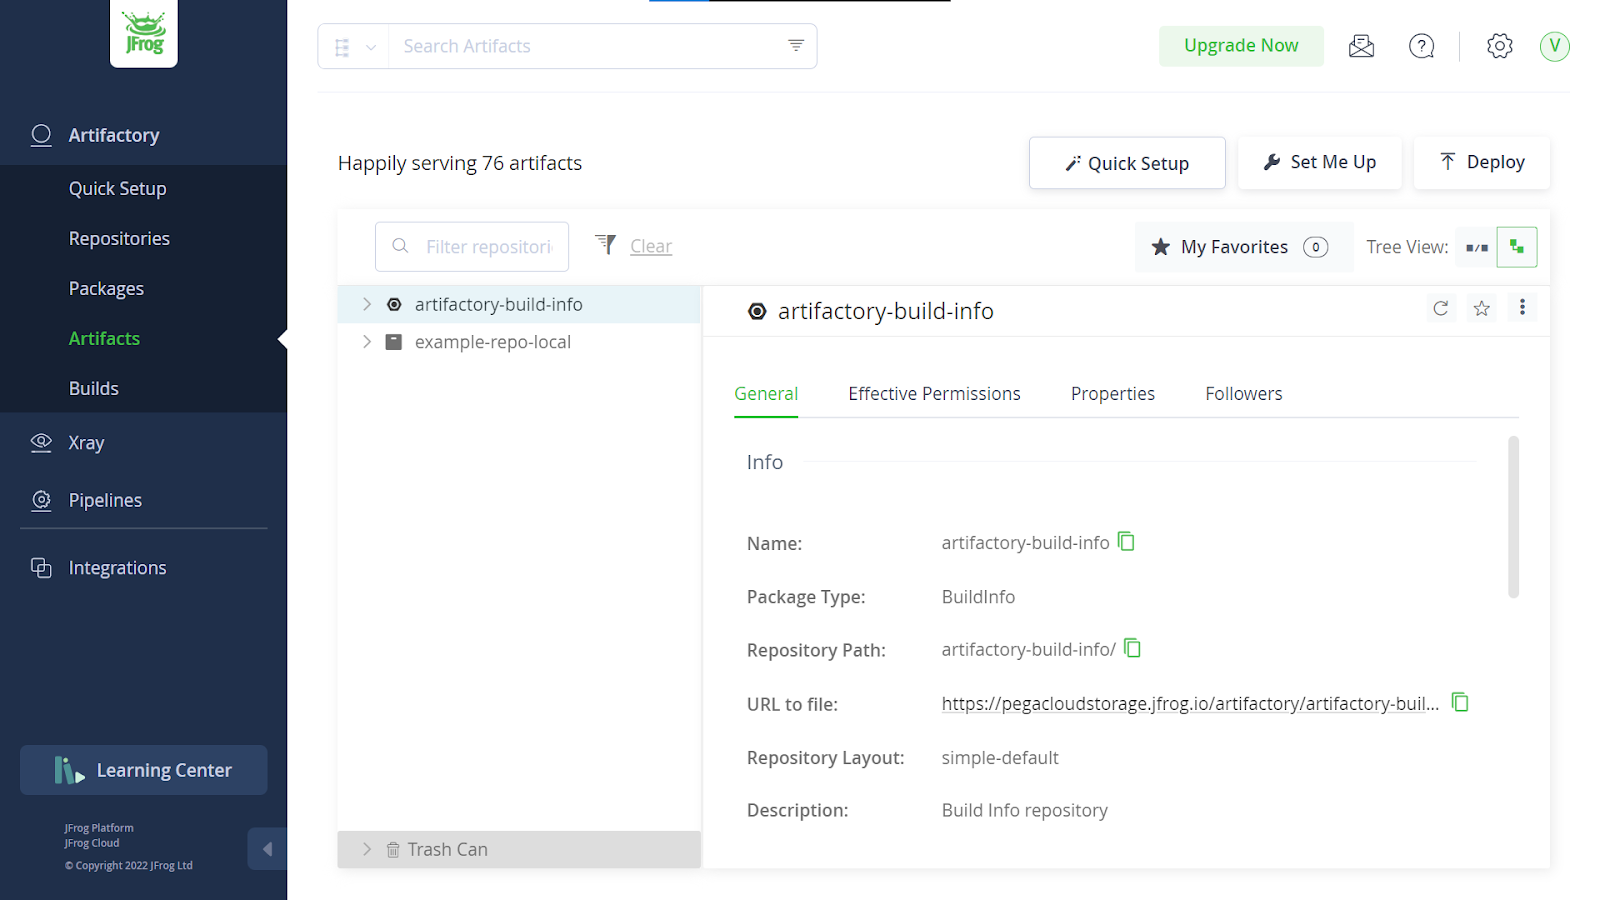Screen dimensions: 1600x900
Task: Click the JFrog logo
Action: pos(144,33)
